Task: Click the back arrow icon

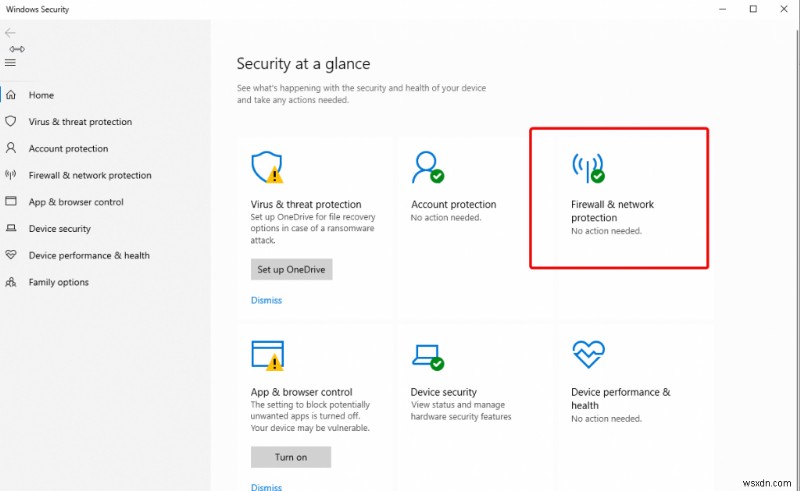Action: click(11, 32)
